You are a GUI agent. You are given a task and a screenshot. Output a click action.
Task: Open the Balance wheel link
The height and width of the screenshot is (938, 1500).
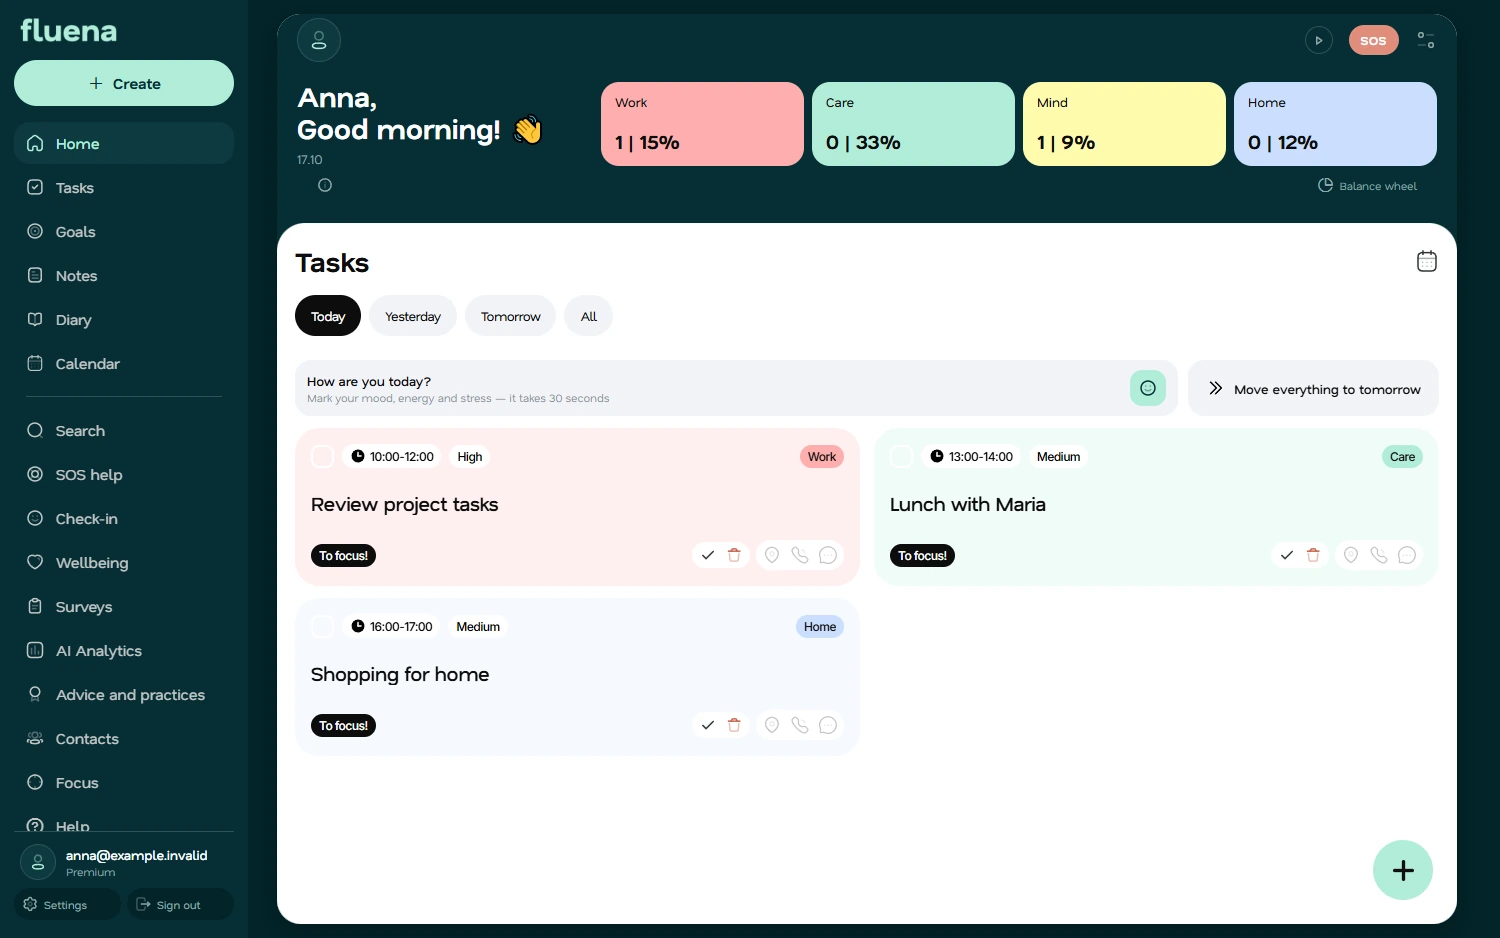[1367, 186]
